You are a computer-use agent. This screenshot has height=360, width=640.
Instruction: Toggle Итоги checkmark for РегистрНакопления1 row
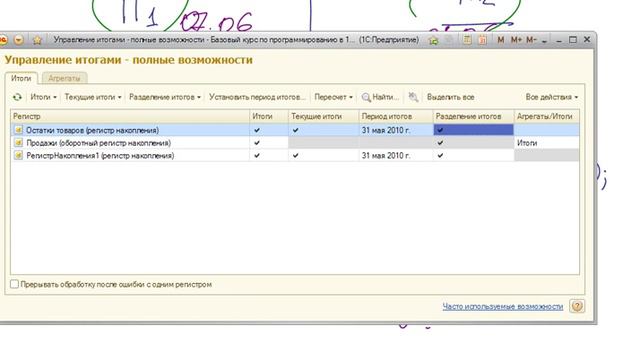[x=257, y=156]
